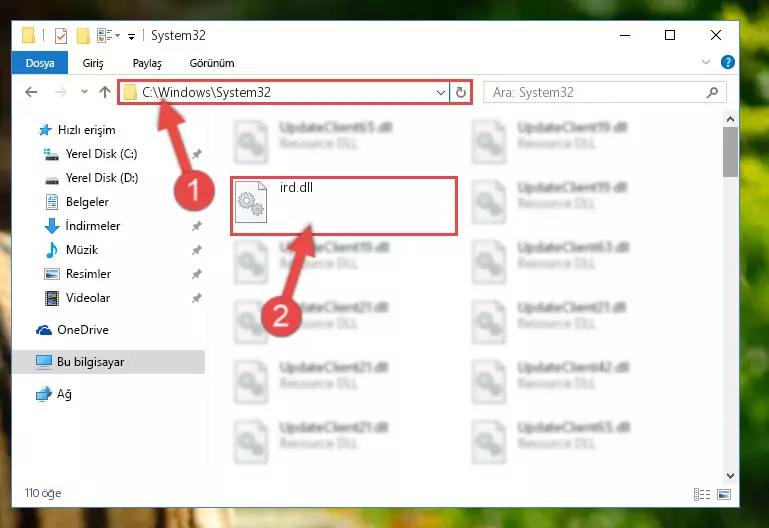Click the pin icon next to Videolar
Screen dimensions: 769x528
click(x=197, y=298)
